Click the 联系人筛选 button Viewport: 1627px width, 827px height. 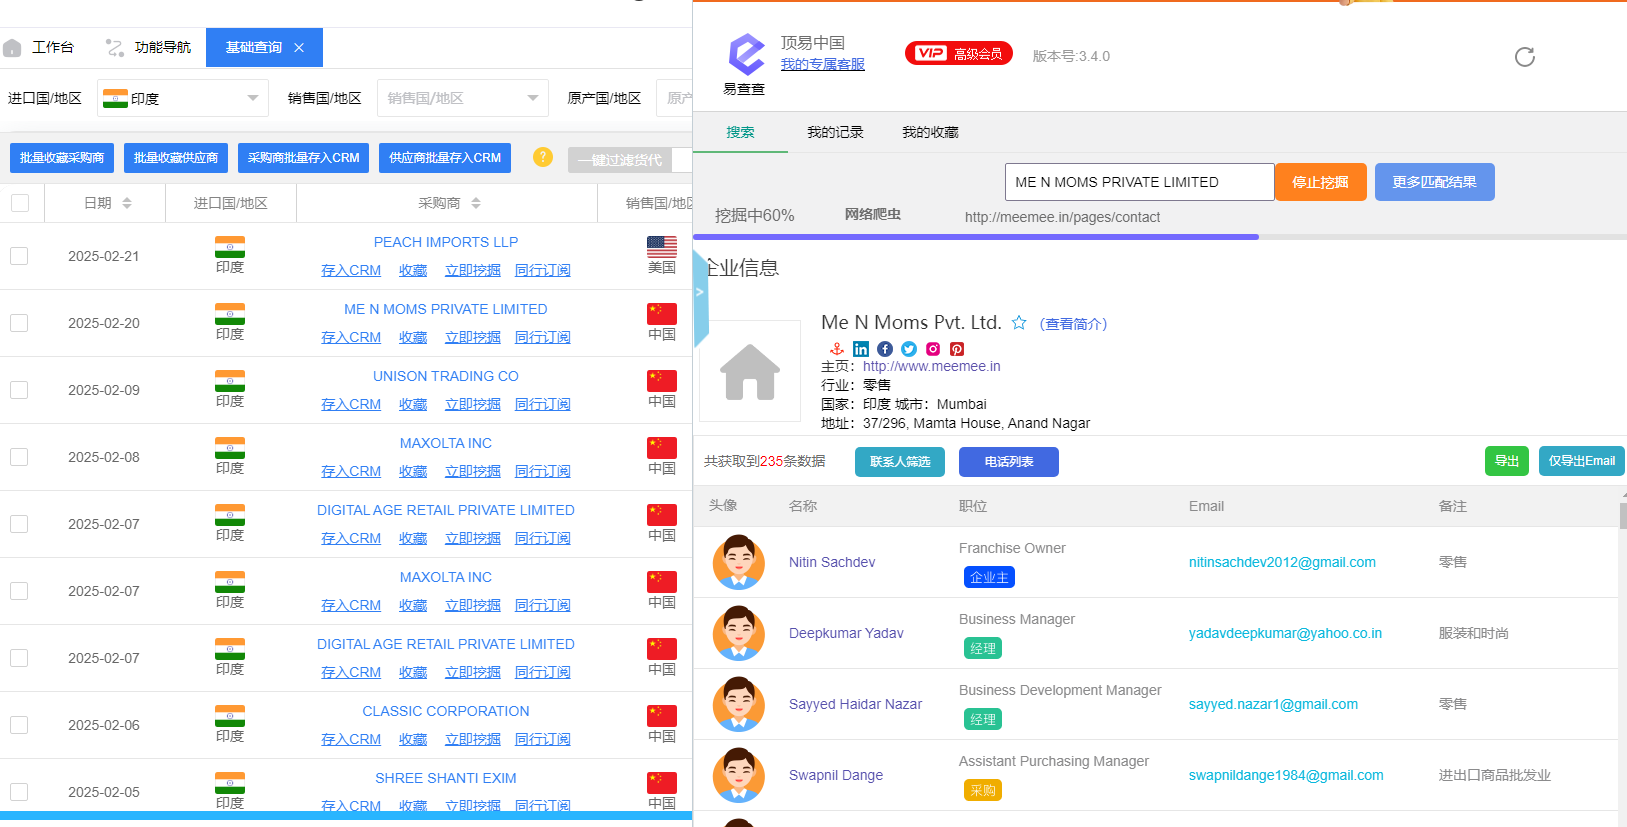[900, 462]
